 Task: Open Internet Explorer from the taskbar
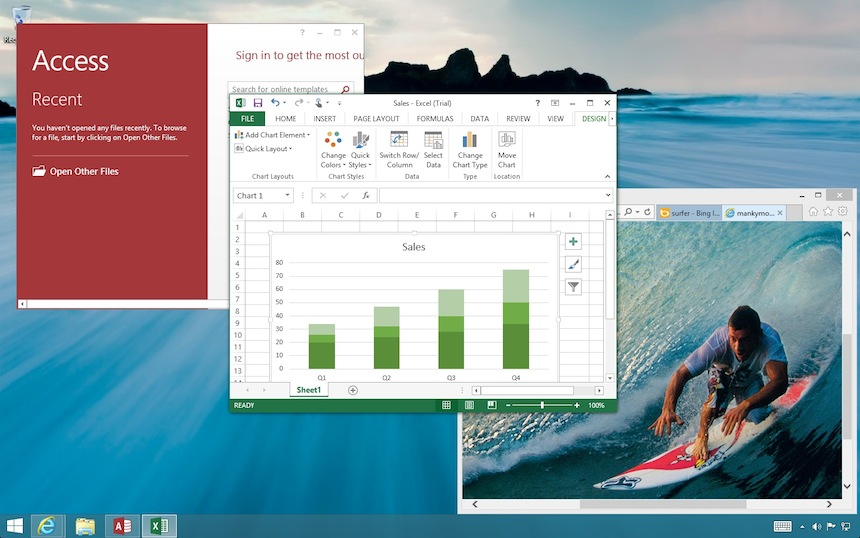click(x=47, y=526)
